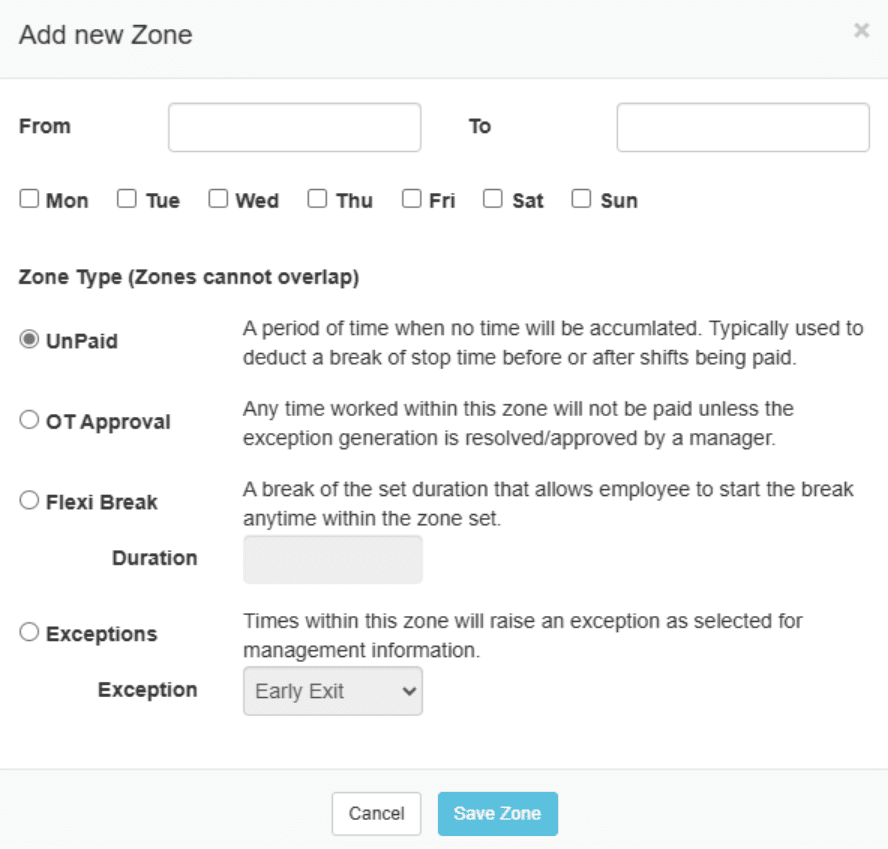Pick the Exceptions radio button

(x=29, y=632)
